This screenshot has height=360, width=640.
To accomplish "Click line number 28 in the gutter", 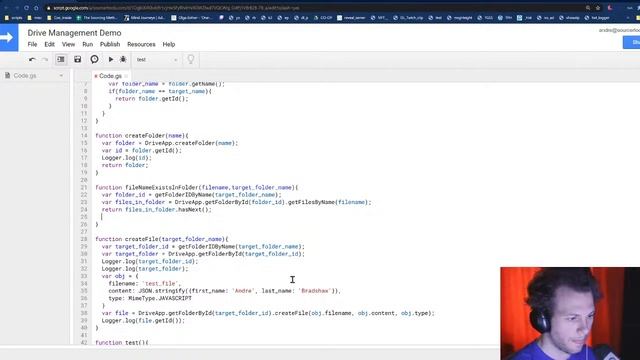I will point(84,239).
